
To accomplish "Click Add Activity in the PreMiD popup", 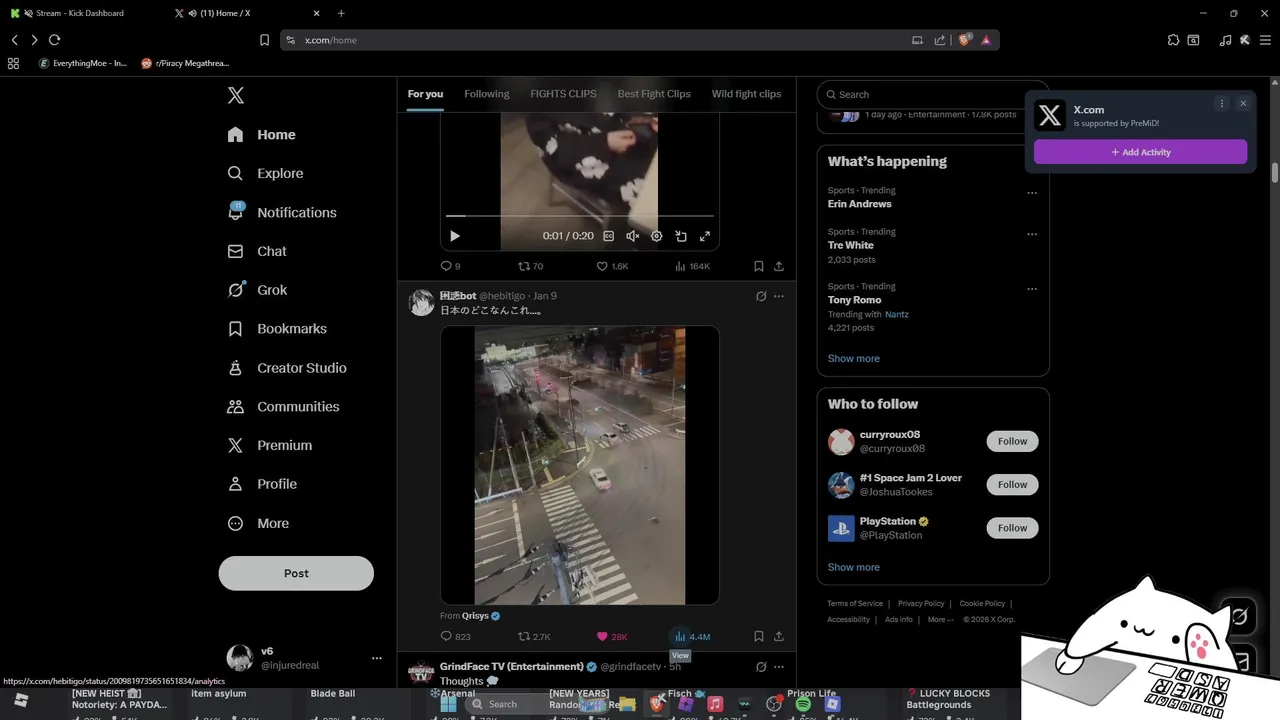I will click(x=1140, y=152).
